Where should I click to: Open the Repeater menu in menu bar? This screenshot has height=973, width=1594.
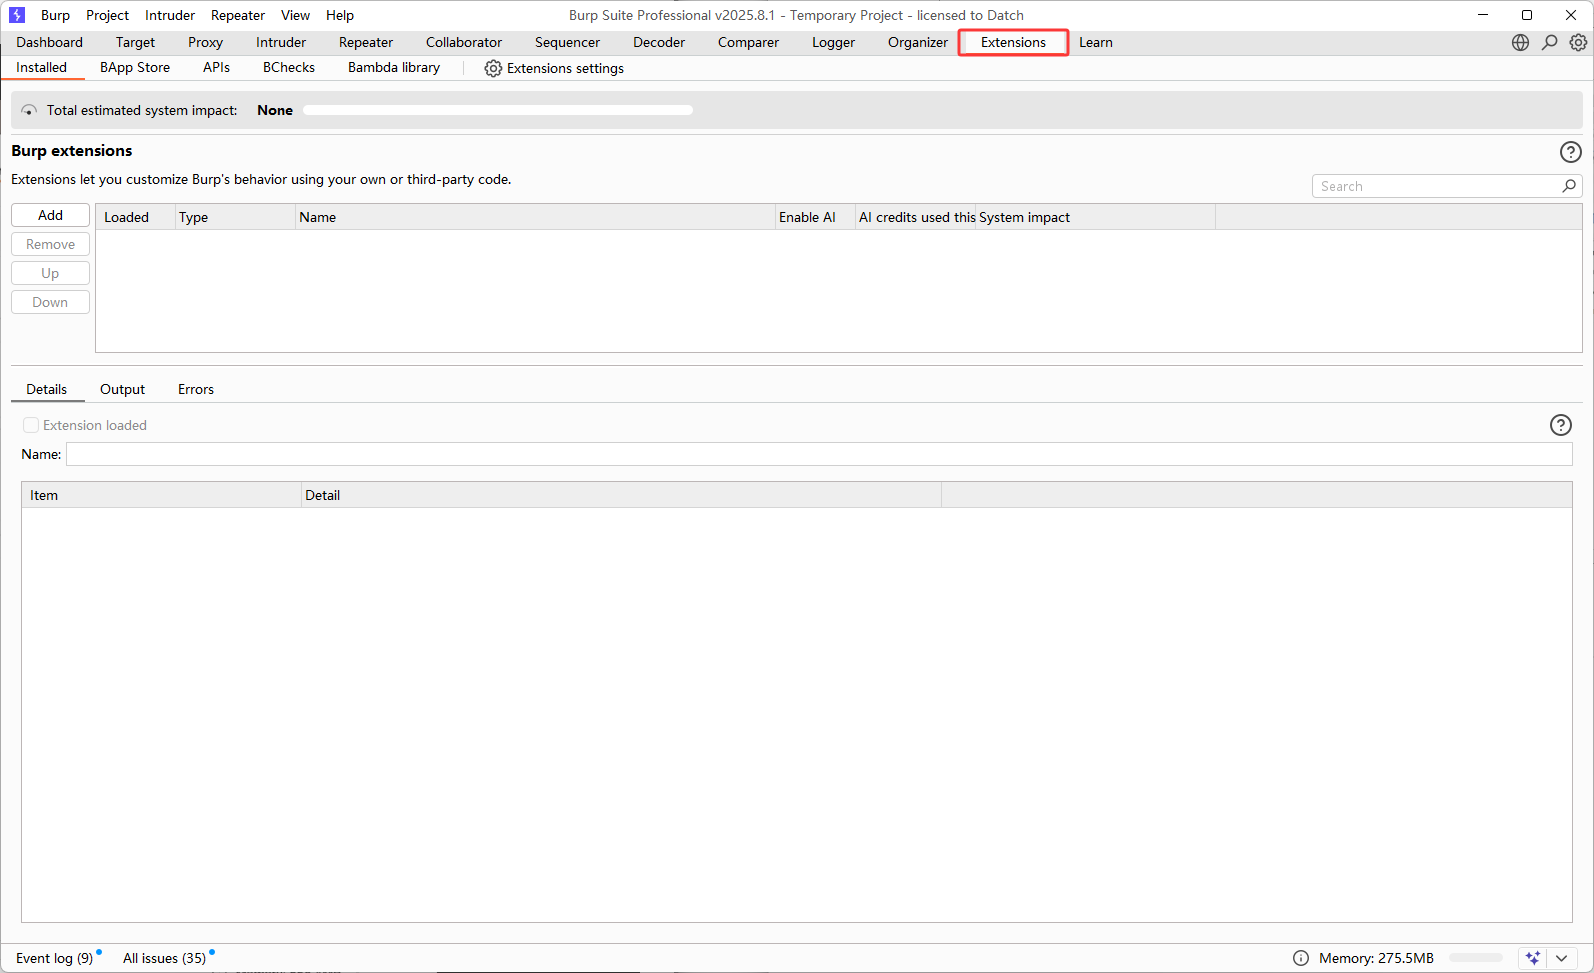pos(238,15)
